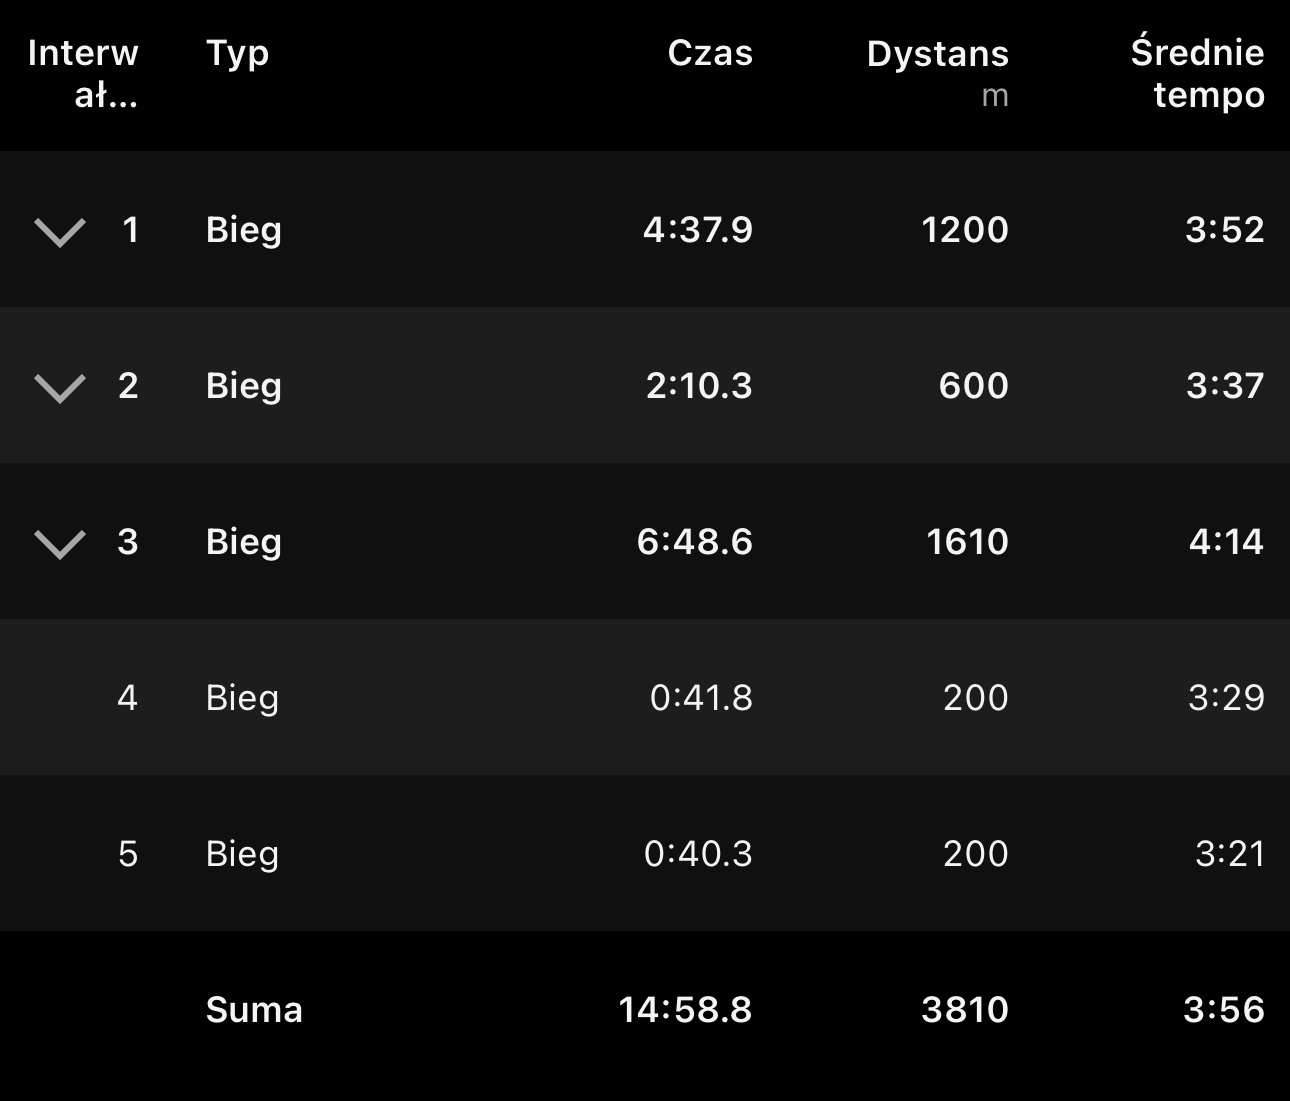Click the 1610 distance value
Viewport: 1290px width, 1101px height.
[967, 542]
